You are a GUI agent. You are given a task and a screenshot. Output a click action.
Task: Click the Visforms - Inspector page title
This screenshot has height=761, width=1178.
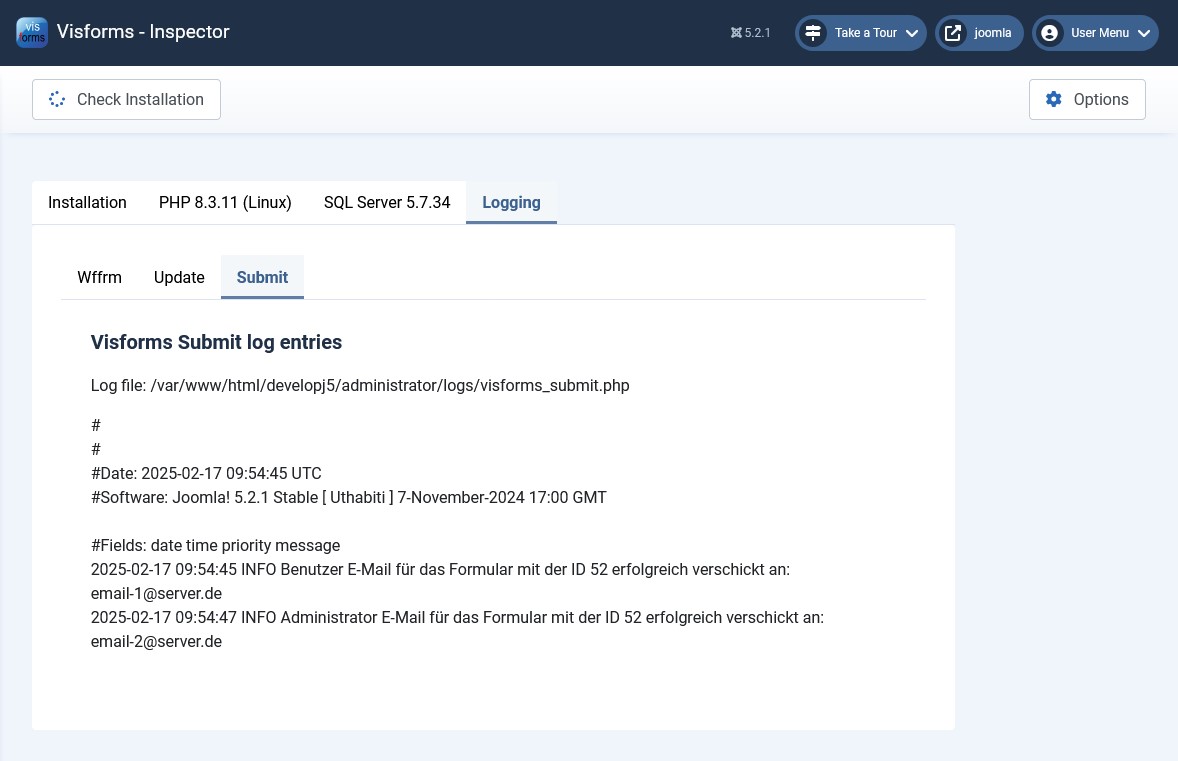[x=143, y=32]
